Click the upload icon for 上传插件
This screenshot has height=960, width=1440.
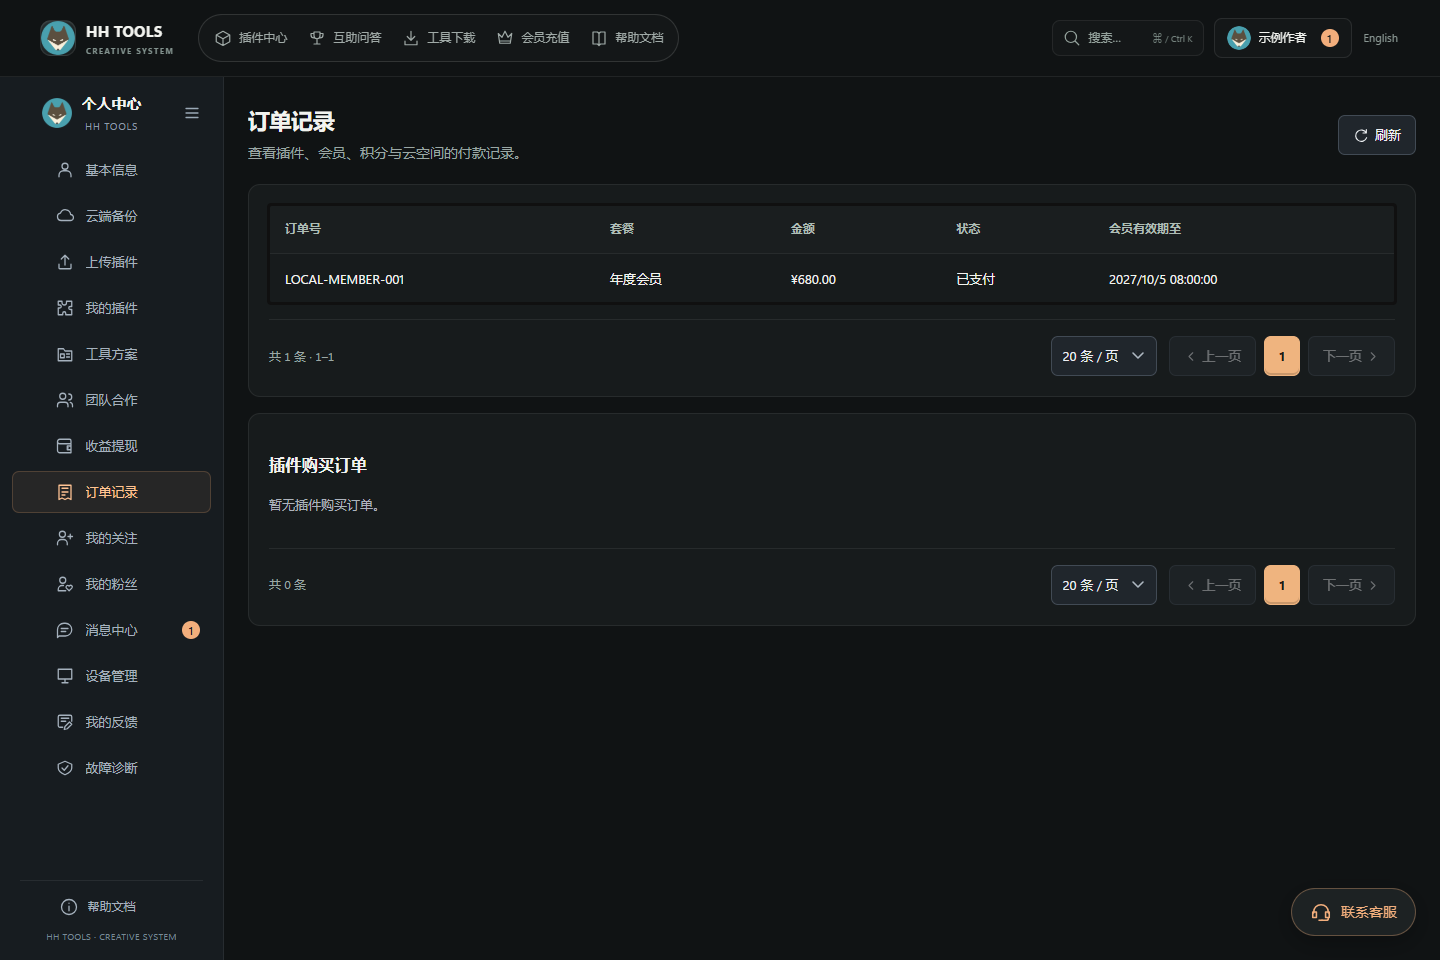click(65, 262)
